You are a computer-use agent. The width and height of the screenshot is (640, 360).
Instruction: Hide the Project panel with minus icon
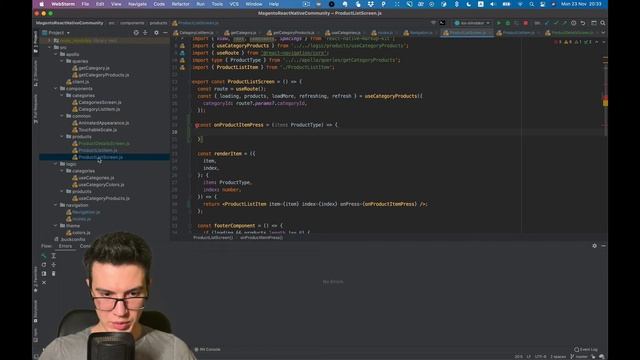(165, 33)
